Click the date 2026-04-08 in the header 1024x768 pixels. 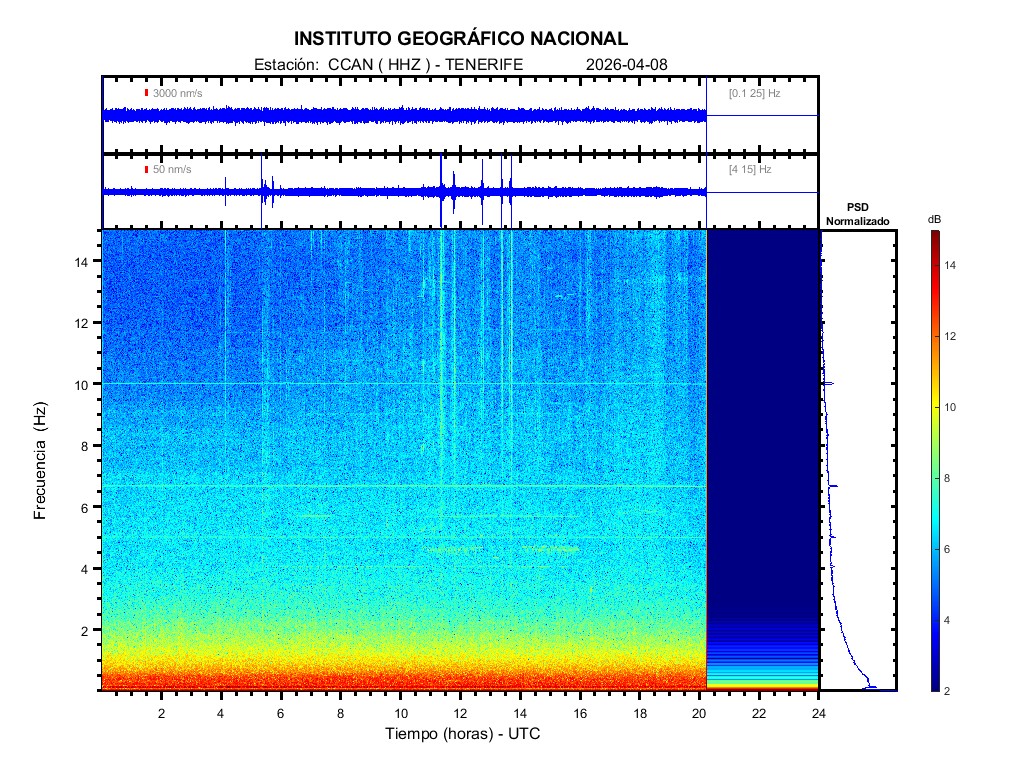627,65
